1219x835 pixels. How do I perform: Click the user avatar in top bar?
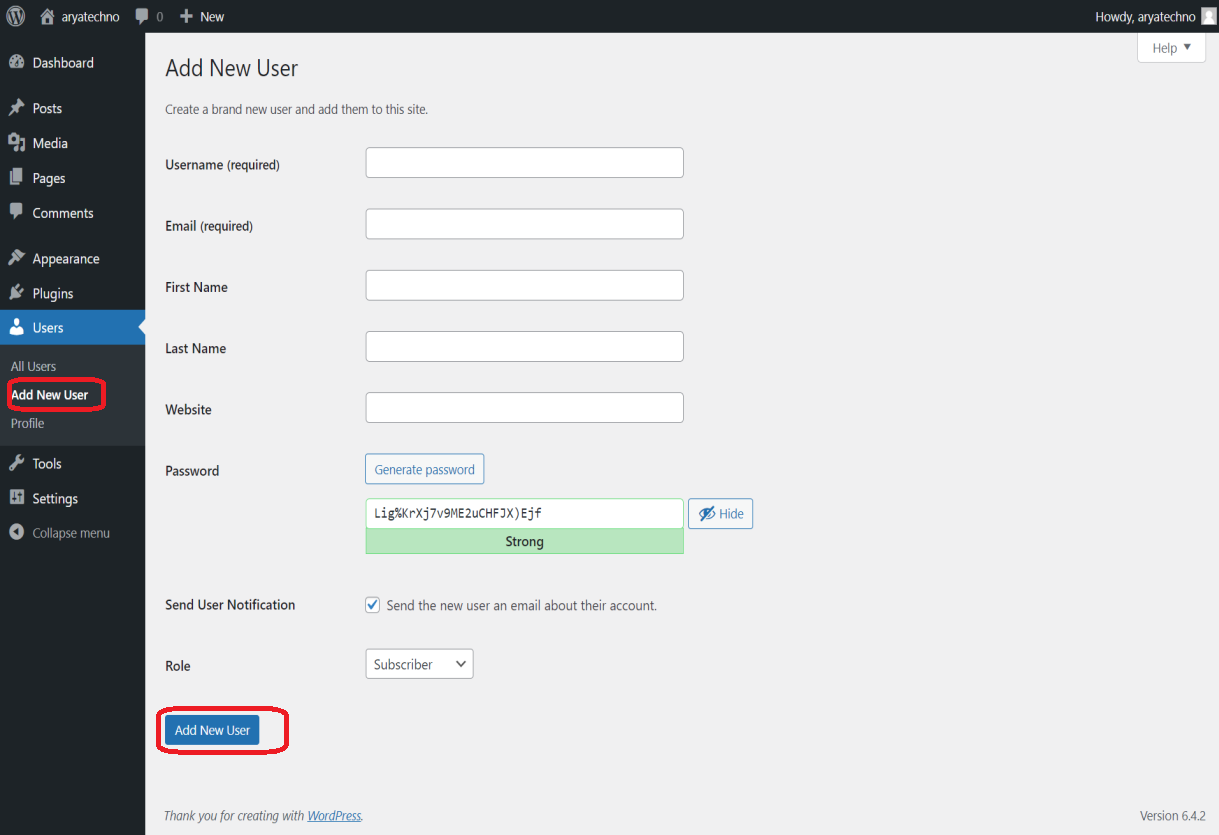click(1208, 16)
